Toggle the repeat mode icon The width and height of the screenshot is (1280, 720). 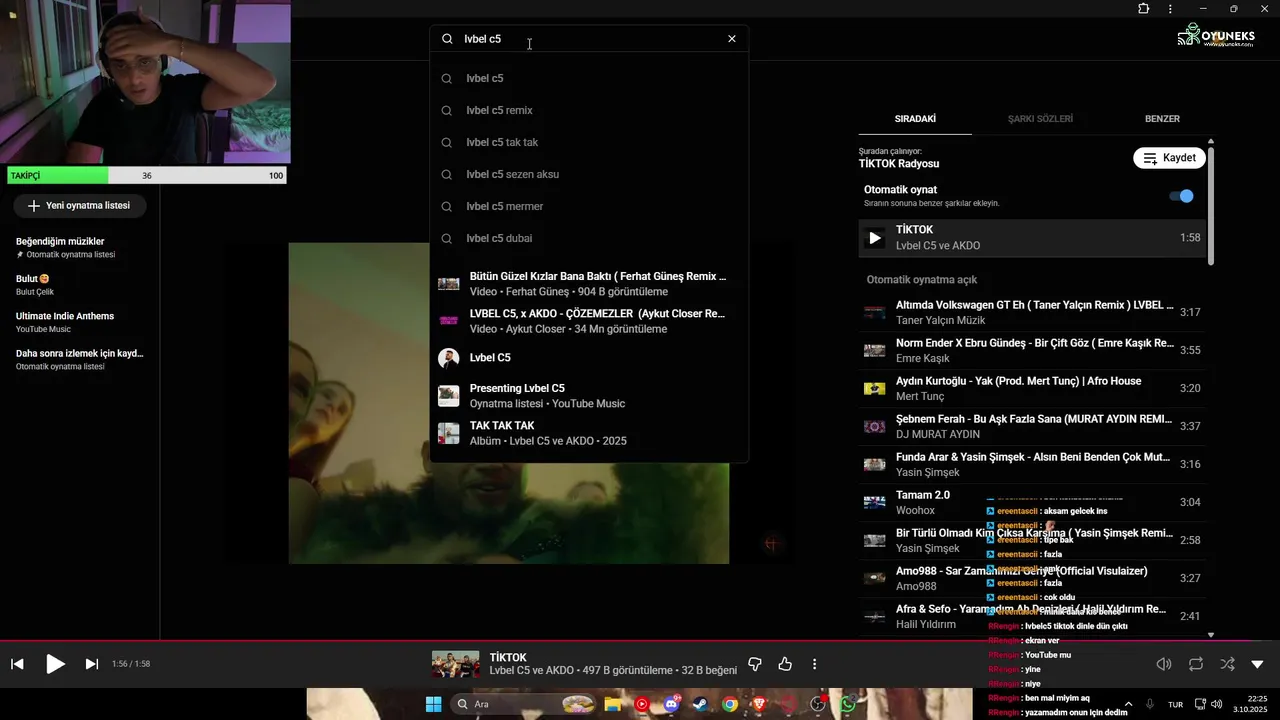(x=1196, y=664)
